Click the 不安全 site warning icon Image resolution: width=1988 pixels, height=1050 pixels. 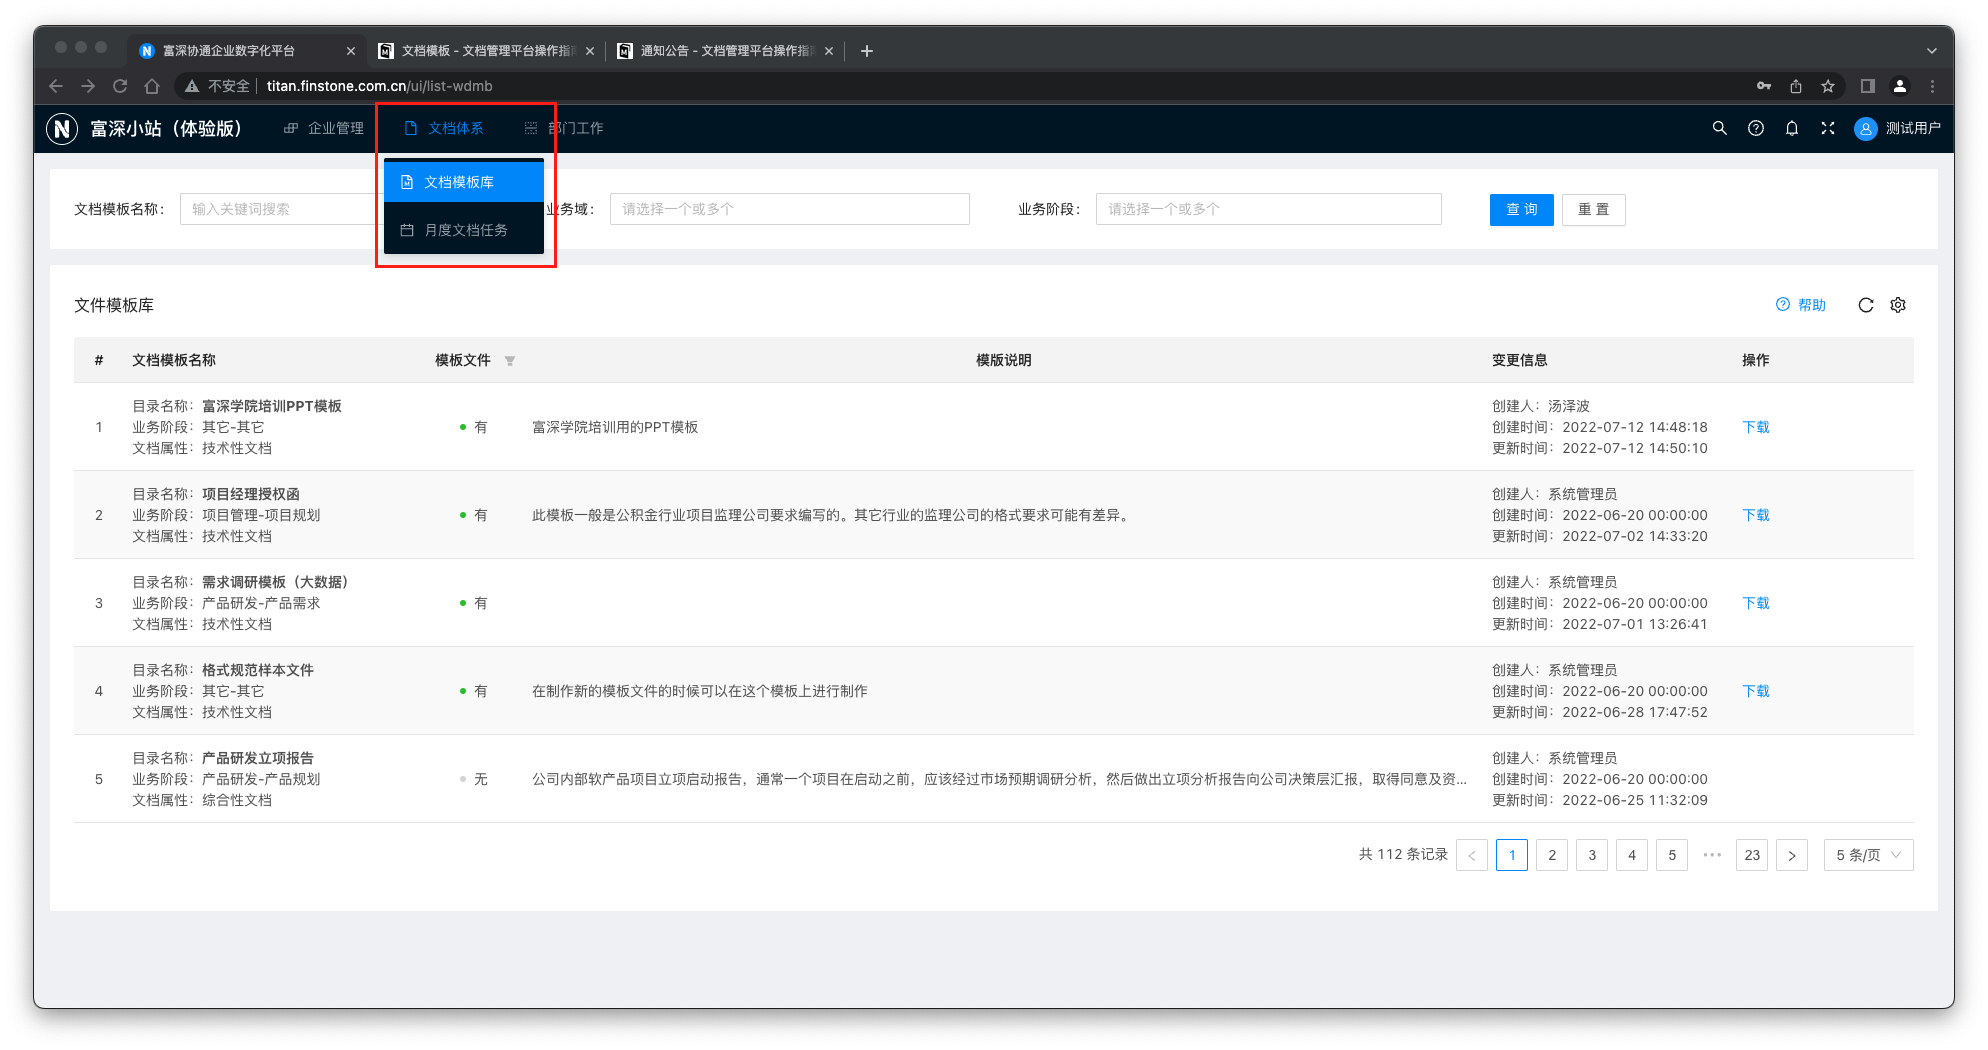(x=192, y=86)
